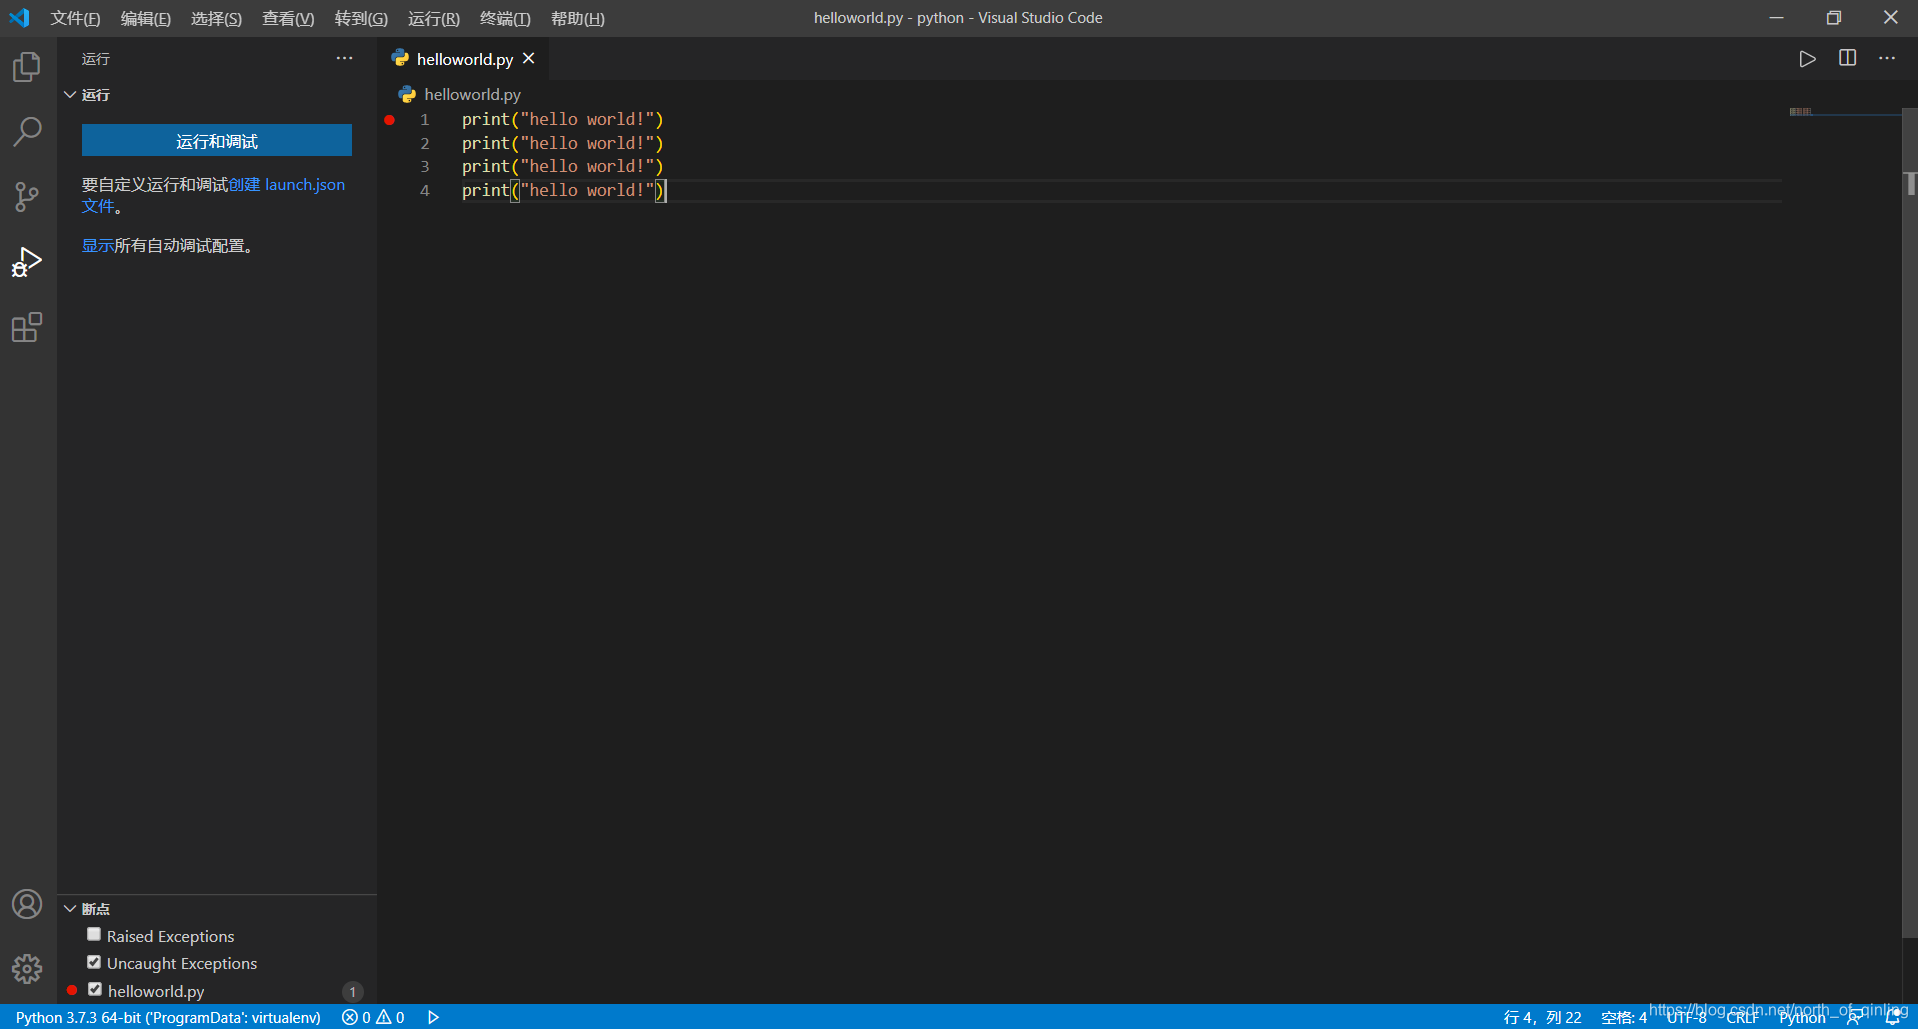1918x1029 pixels.
Task: Change language mode via Python indicator
Action: [1802, 1017]
